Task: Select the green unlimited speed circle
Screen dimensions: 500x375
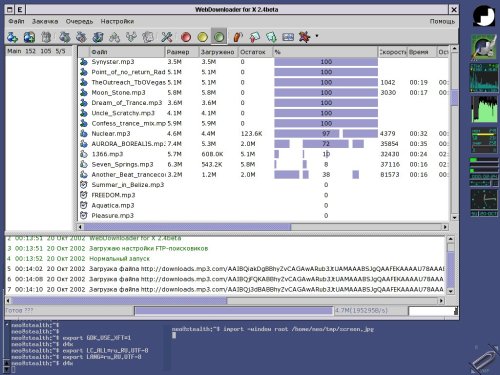Action: [x=219, y=37]
